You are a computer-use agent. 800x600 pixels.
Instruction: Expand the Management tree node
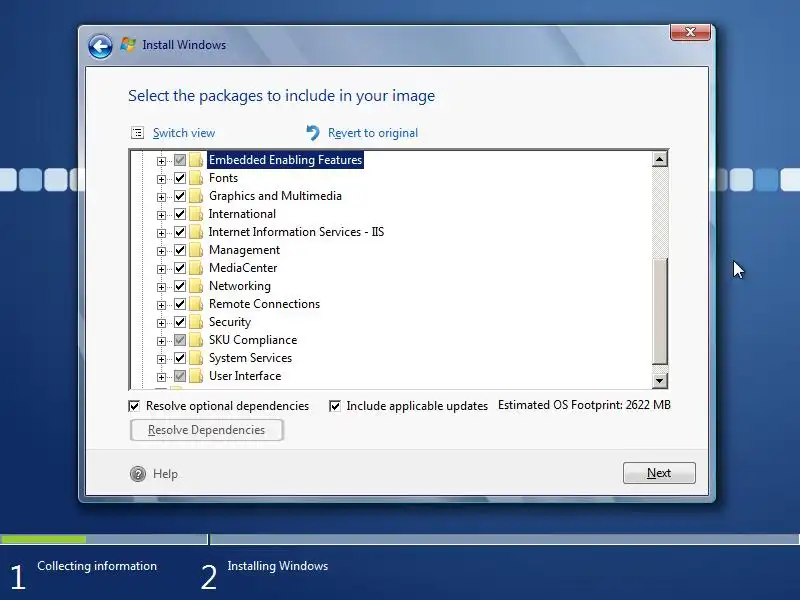coord(161,251)
